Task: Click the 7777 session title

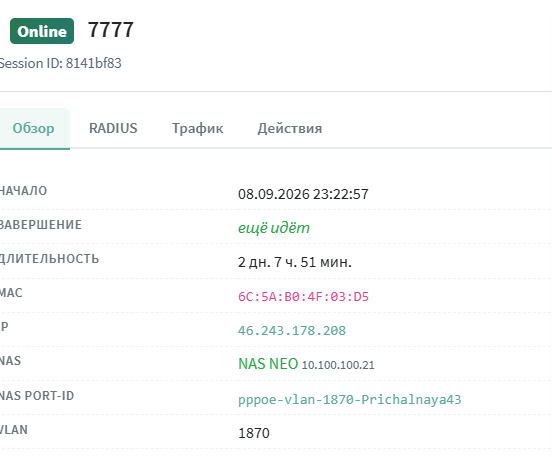Action: pyautogui.click(x=111, y=30)
